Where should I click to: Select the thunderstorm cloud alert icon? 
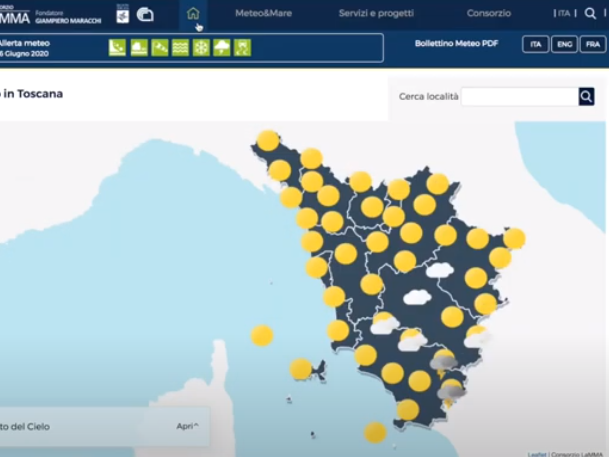222,48
